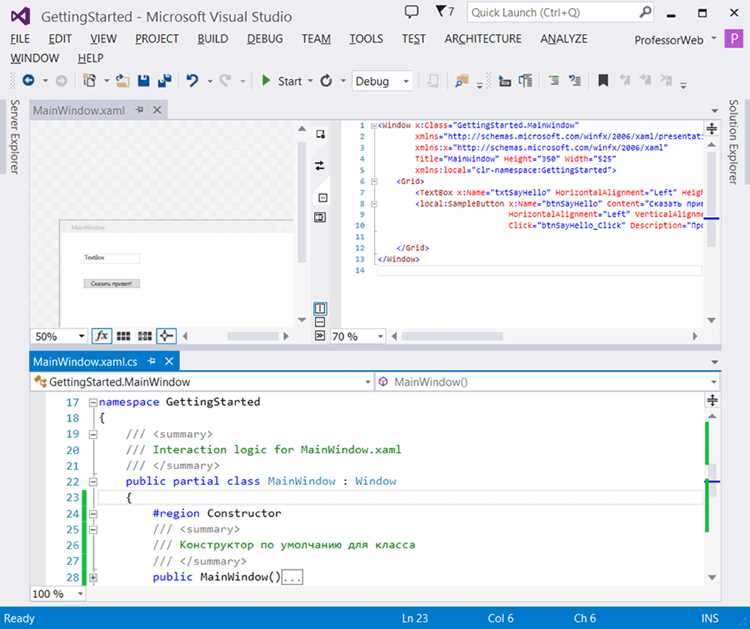This screenshot has height=629, width=750.
Task: Click the Navigate Backward icon
Action: pos(28,80)
